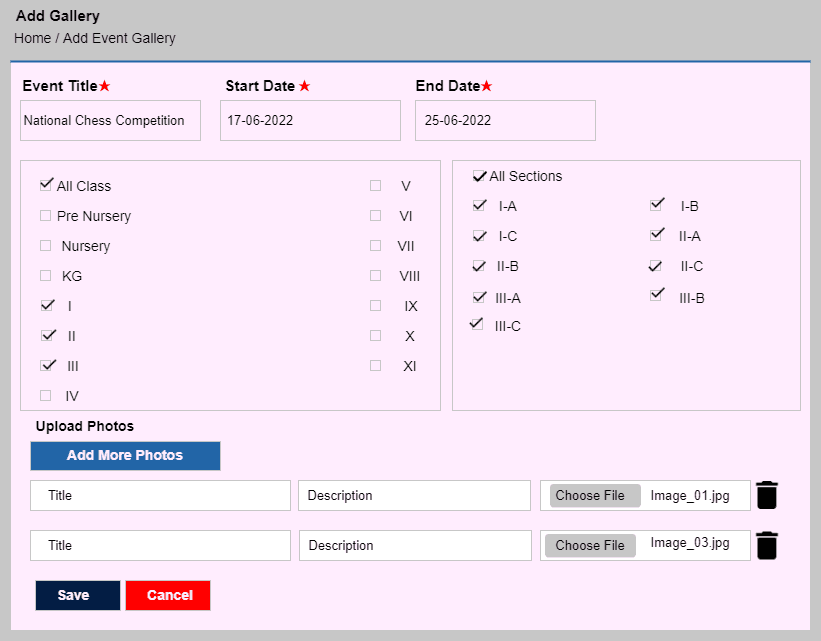Uncheck section I-C checkbox

(479, 236)
